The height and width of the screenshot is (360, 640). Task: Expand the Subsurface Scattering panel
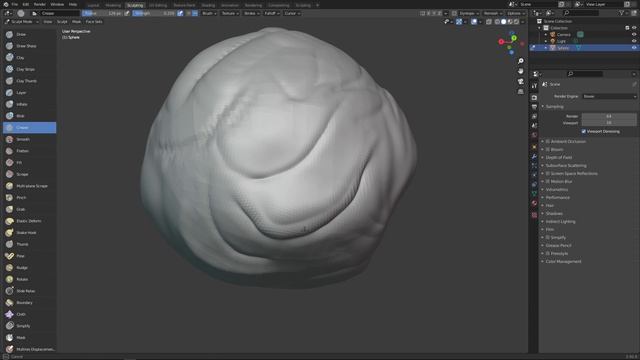point(566,166)
